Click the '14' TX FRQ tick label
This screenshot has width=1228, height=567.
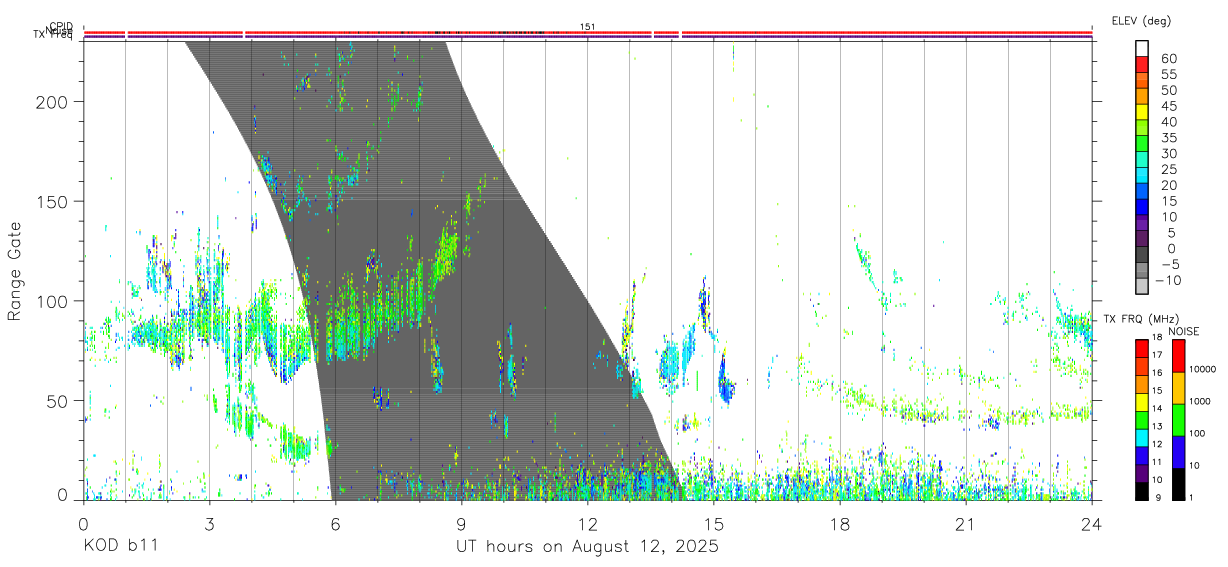pos(1159,409)
